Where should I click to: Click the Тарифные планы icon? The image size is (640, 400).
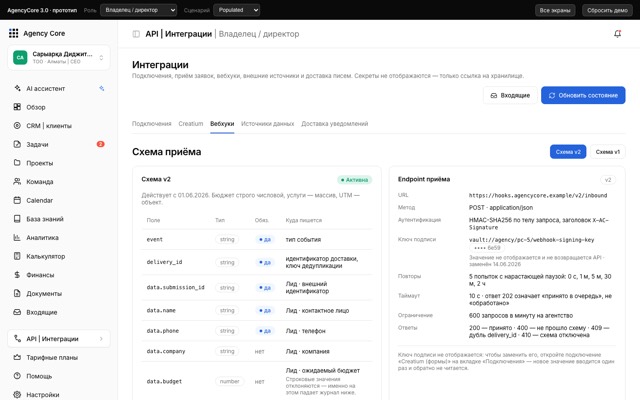tap(17, 358)
